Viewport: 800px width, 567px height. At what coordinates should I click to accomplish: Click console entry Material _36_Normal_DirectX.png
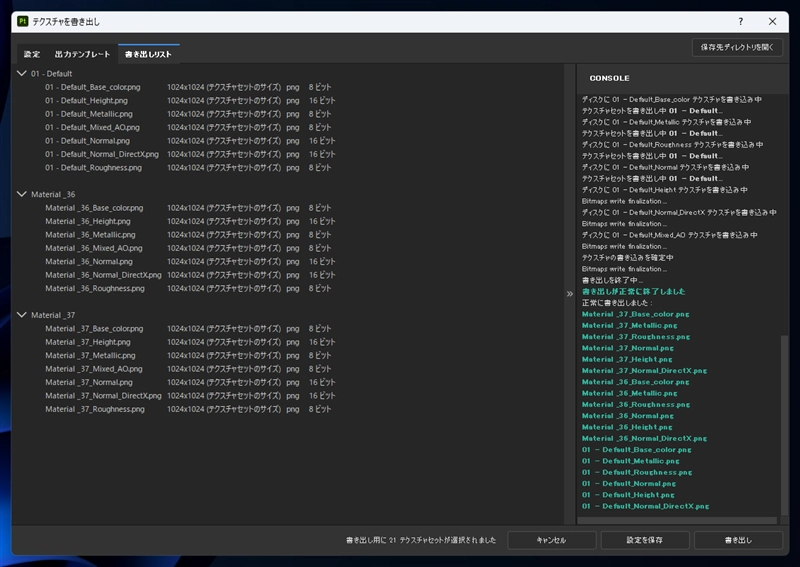[x=644, y=438]
